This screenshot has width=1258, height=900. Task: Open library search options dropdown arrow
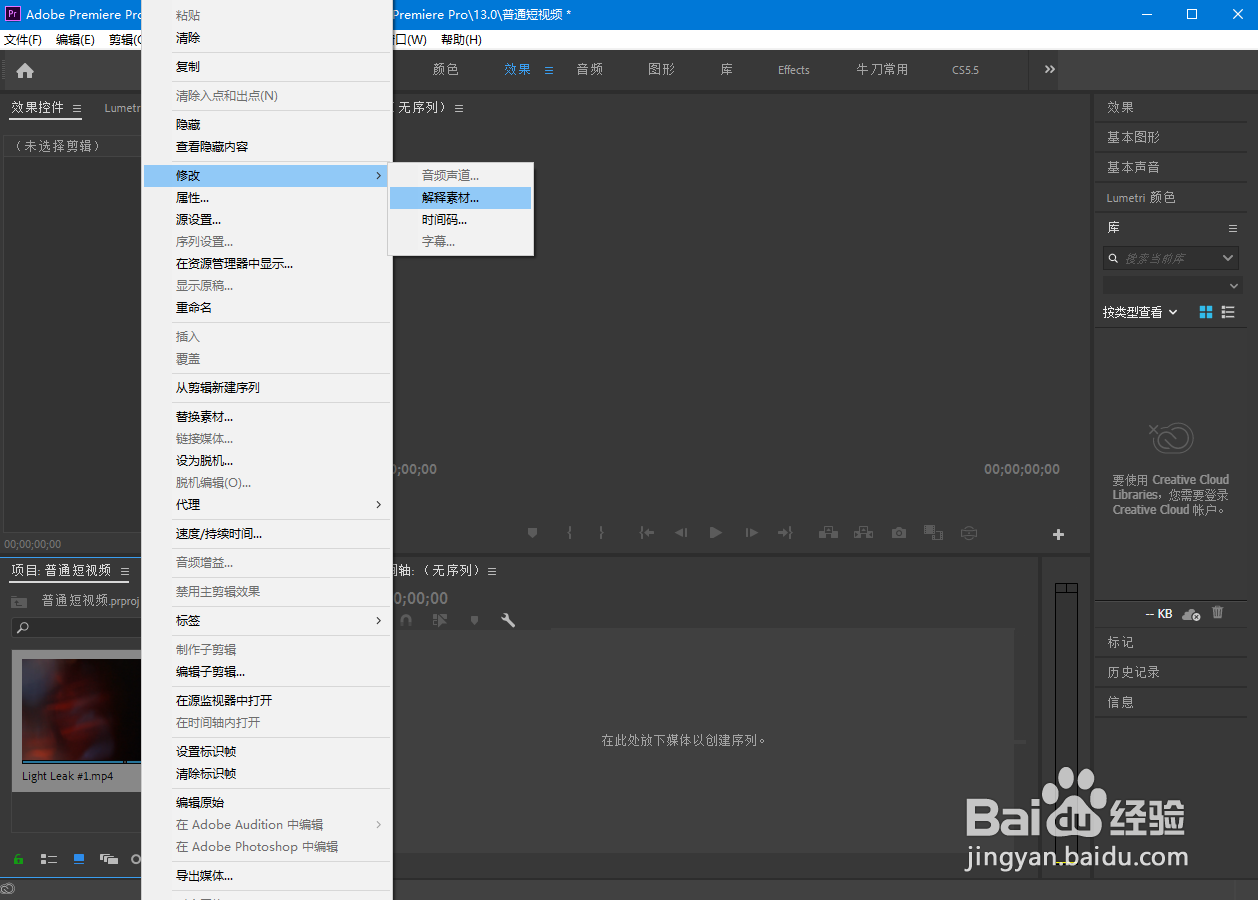click(x=1229, y=258)
